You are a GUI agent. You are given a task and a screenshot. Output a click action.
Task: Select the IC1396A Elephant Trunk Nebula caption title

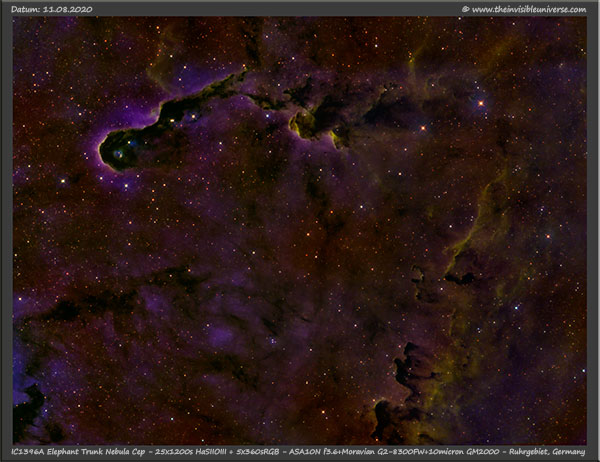point(75,452)
